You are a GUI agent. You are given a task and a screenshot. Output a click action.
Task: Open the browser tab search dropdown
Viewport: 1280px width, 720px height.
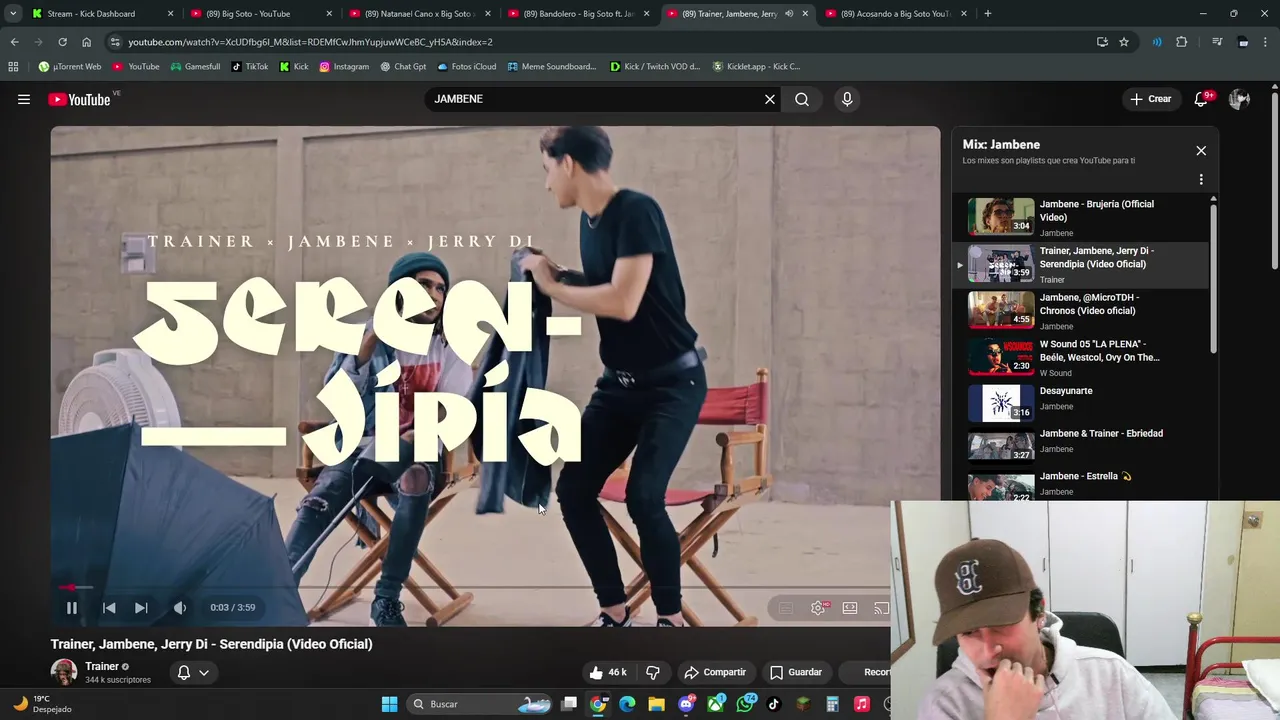[12, 14]
